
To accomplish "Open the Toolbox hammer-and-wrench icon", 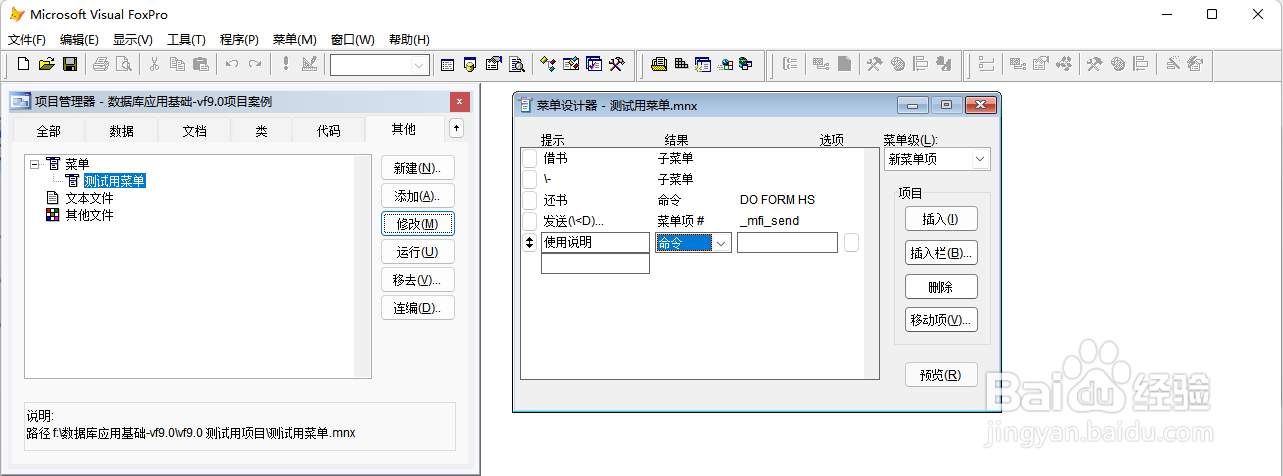I will (617, 64).
